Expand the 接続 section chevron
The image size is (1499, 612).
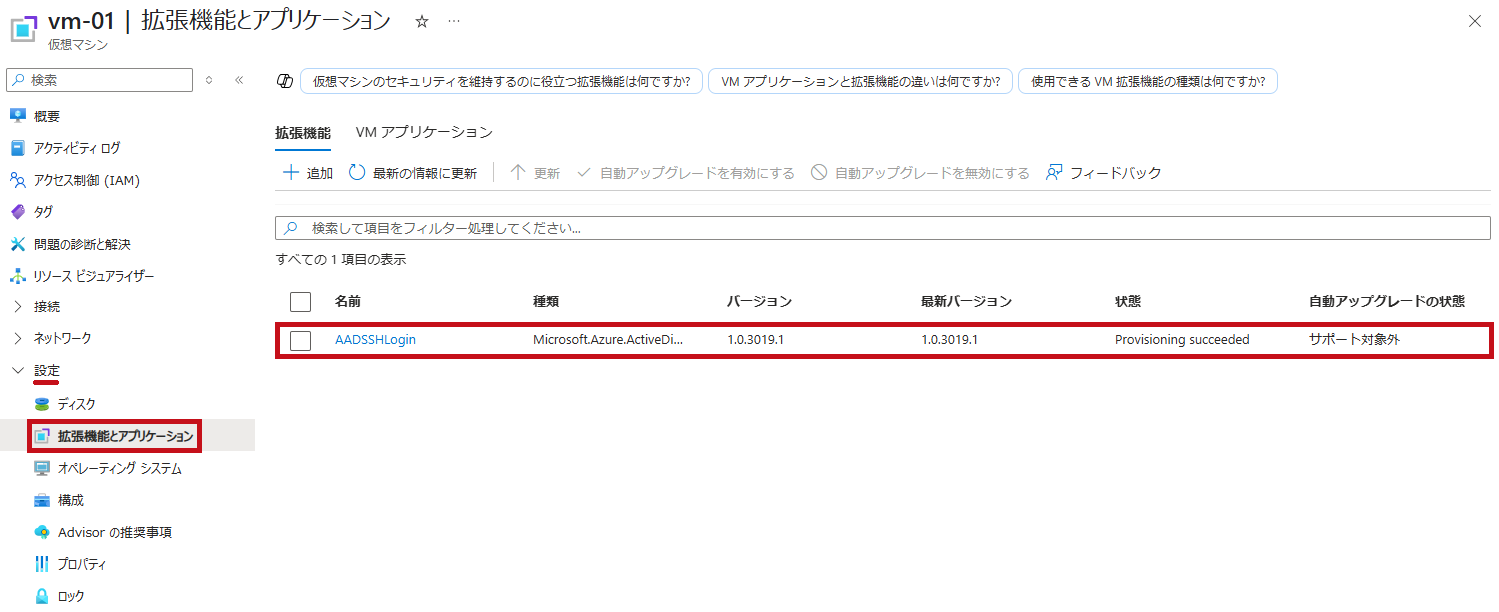tap(17, 307)
